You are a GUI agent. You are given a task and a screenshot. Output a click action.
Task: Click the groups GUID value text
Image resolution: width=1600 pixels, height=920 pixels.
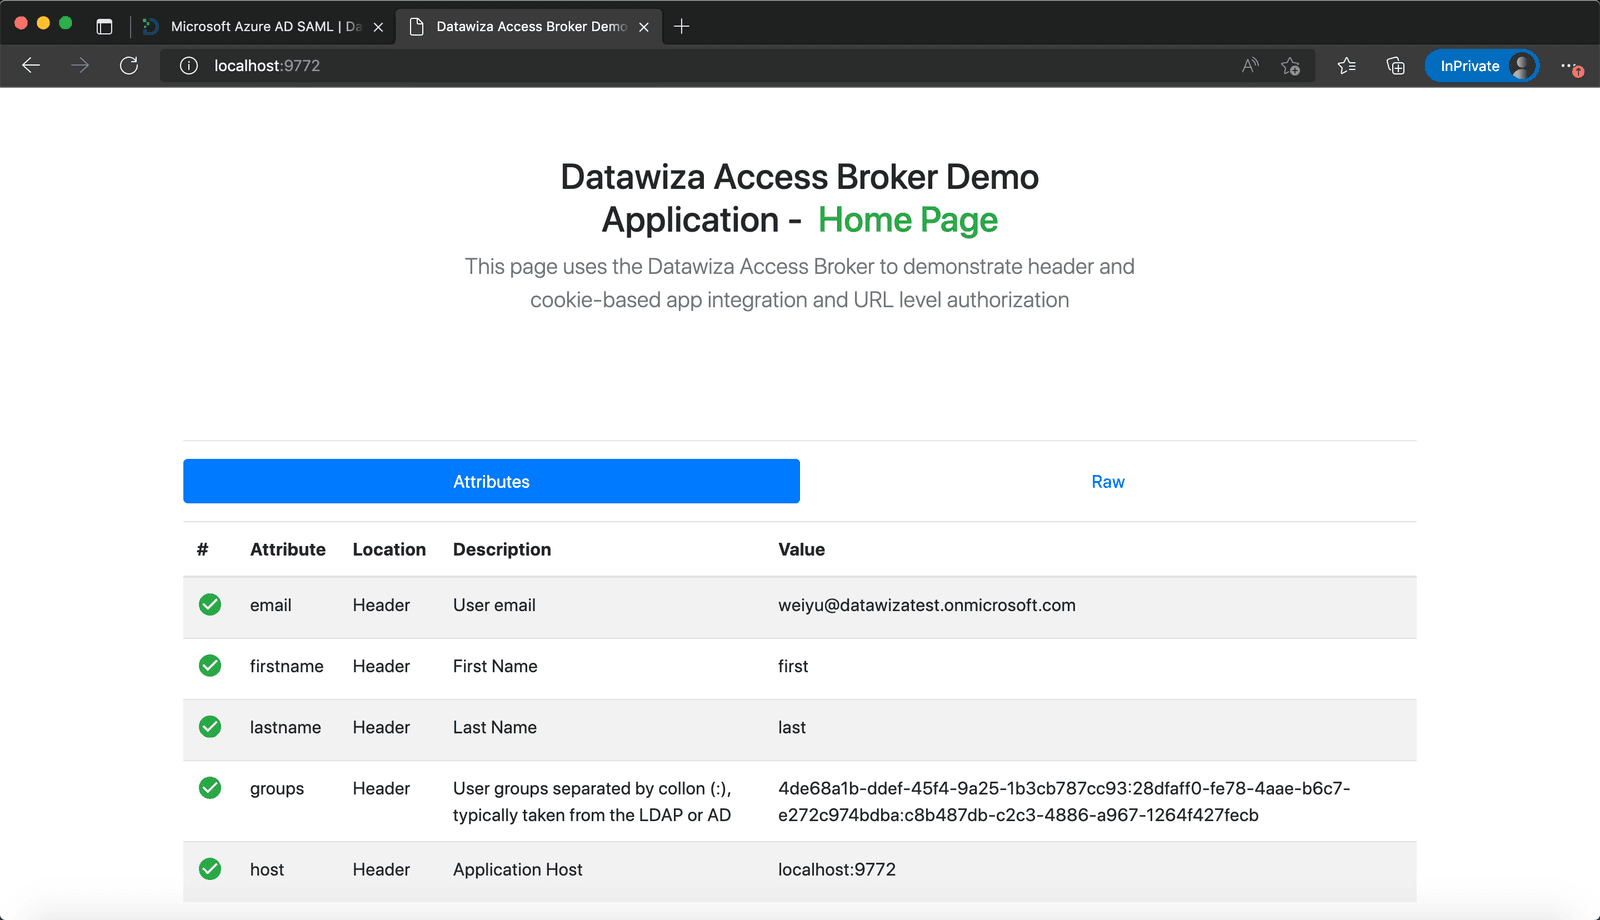(x=1064, y=801)
